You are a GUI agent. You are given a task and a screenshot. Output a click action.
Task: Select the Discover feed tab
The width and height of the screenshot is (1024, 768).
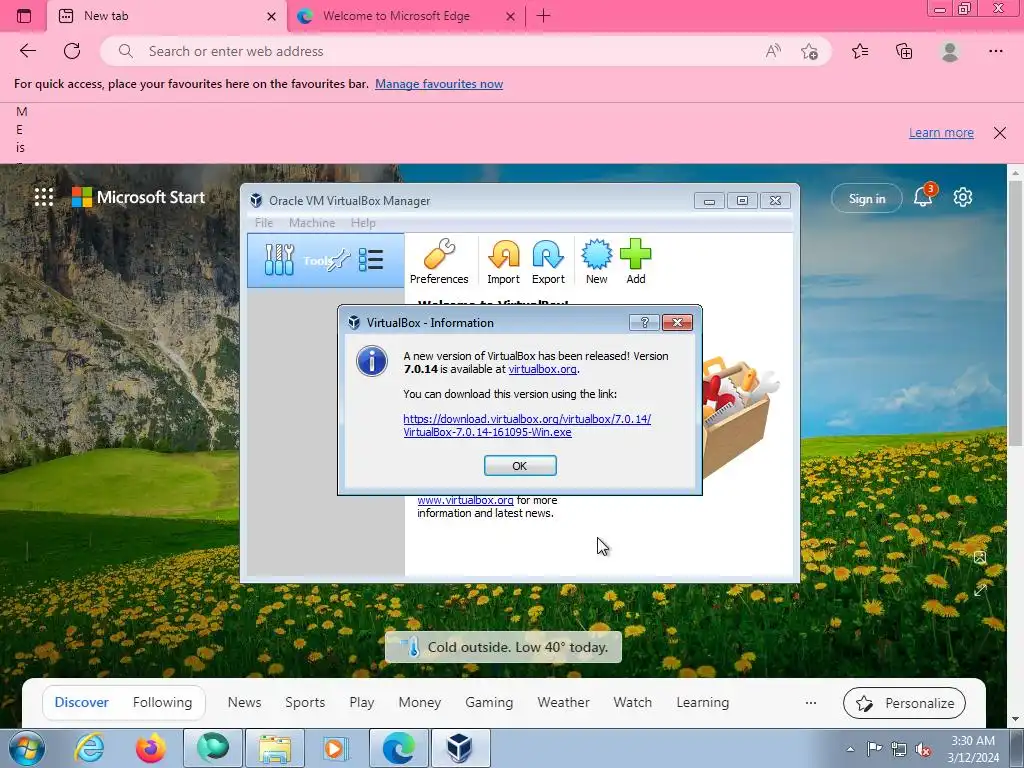click(x=82, y=702)
